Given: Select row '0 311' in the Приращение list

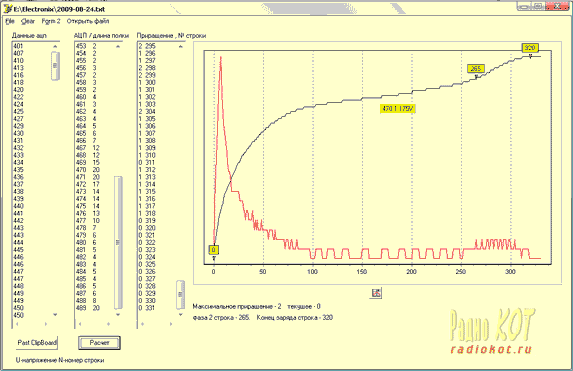Looking at the screenshot, I should click(147, 163).
